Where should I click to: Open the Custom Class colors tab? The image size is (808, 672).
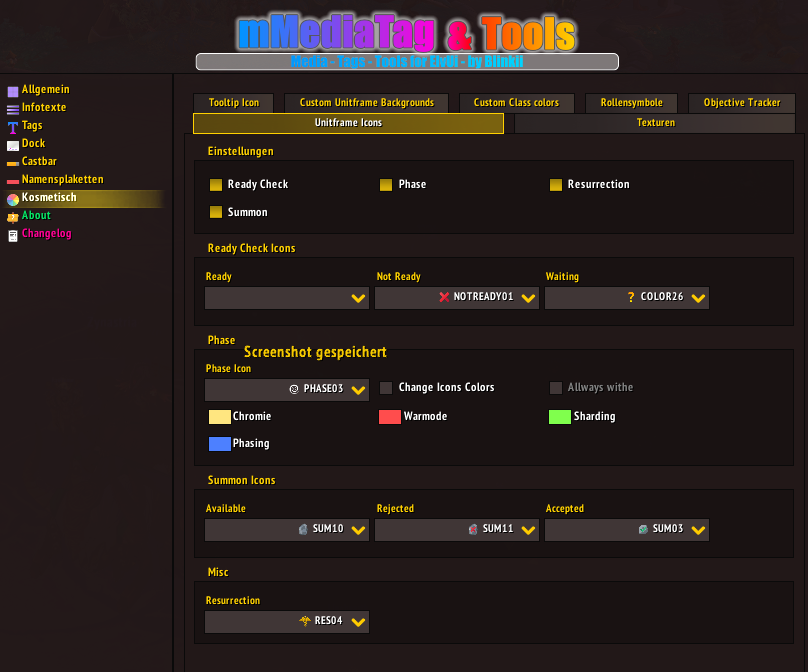pos(516,103)
